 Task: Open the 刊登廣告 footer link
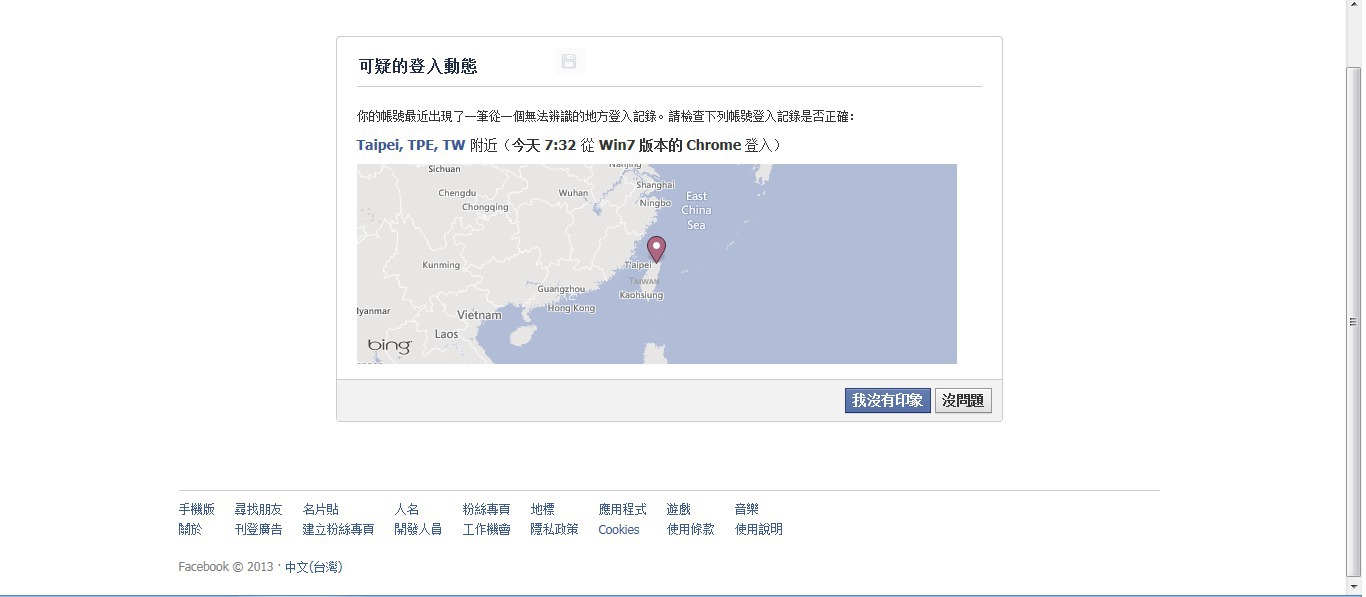(x=259, y=529)
